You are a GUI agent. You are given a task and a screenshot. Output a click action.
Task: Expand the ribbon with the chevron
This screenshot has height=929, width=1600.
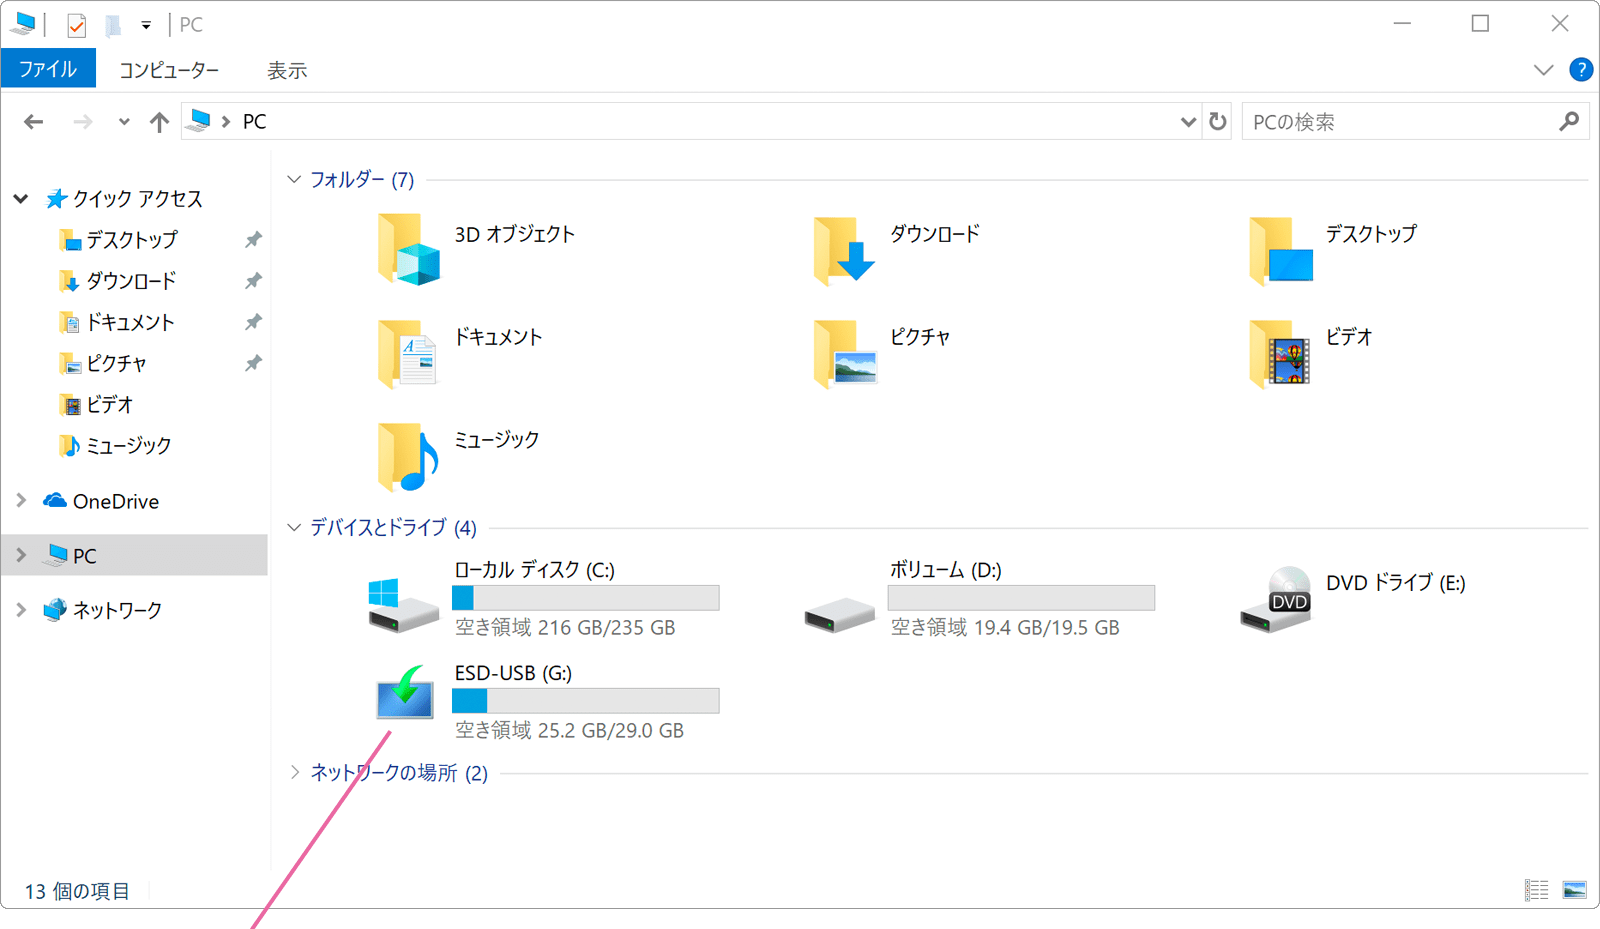point(1543,70)
